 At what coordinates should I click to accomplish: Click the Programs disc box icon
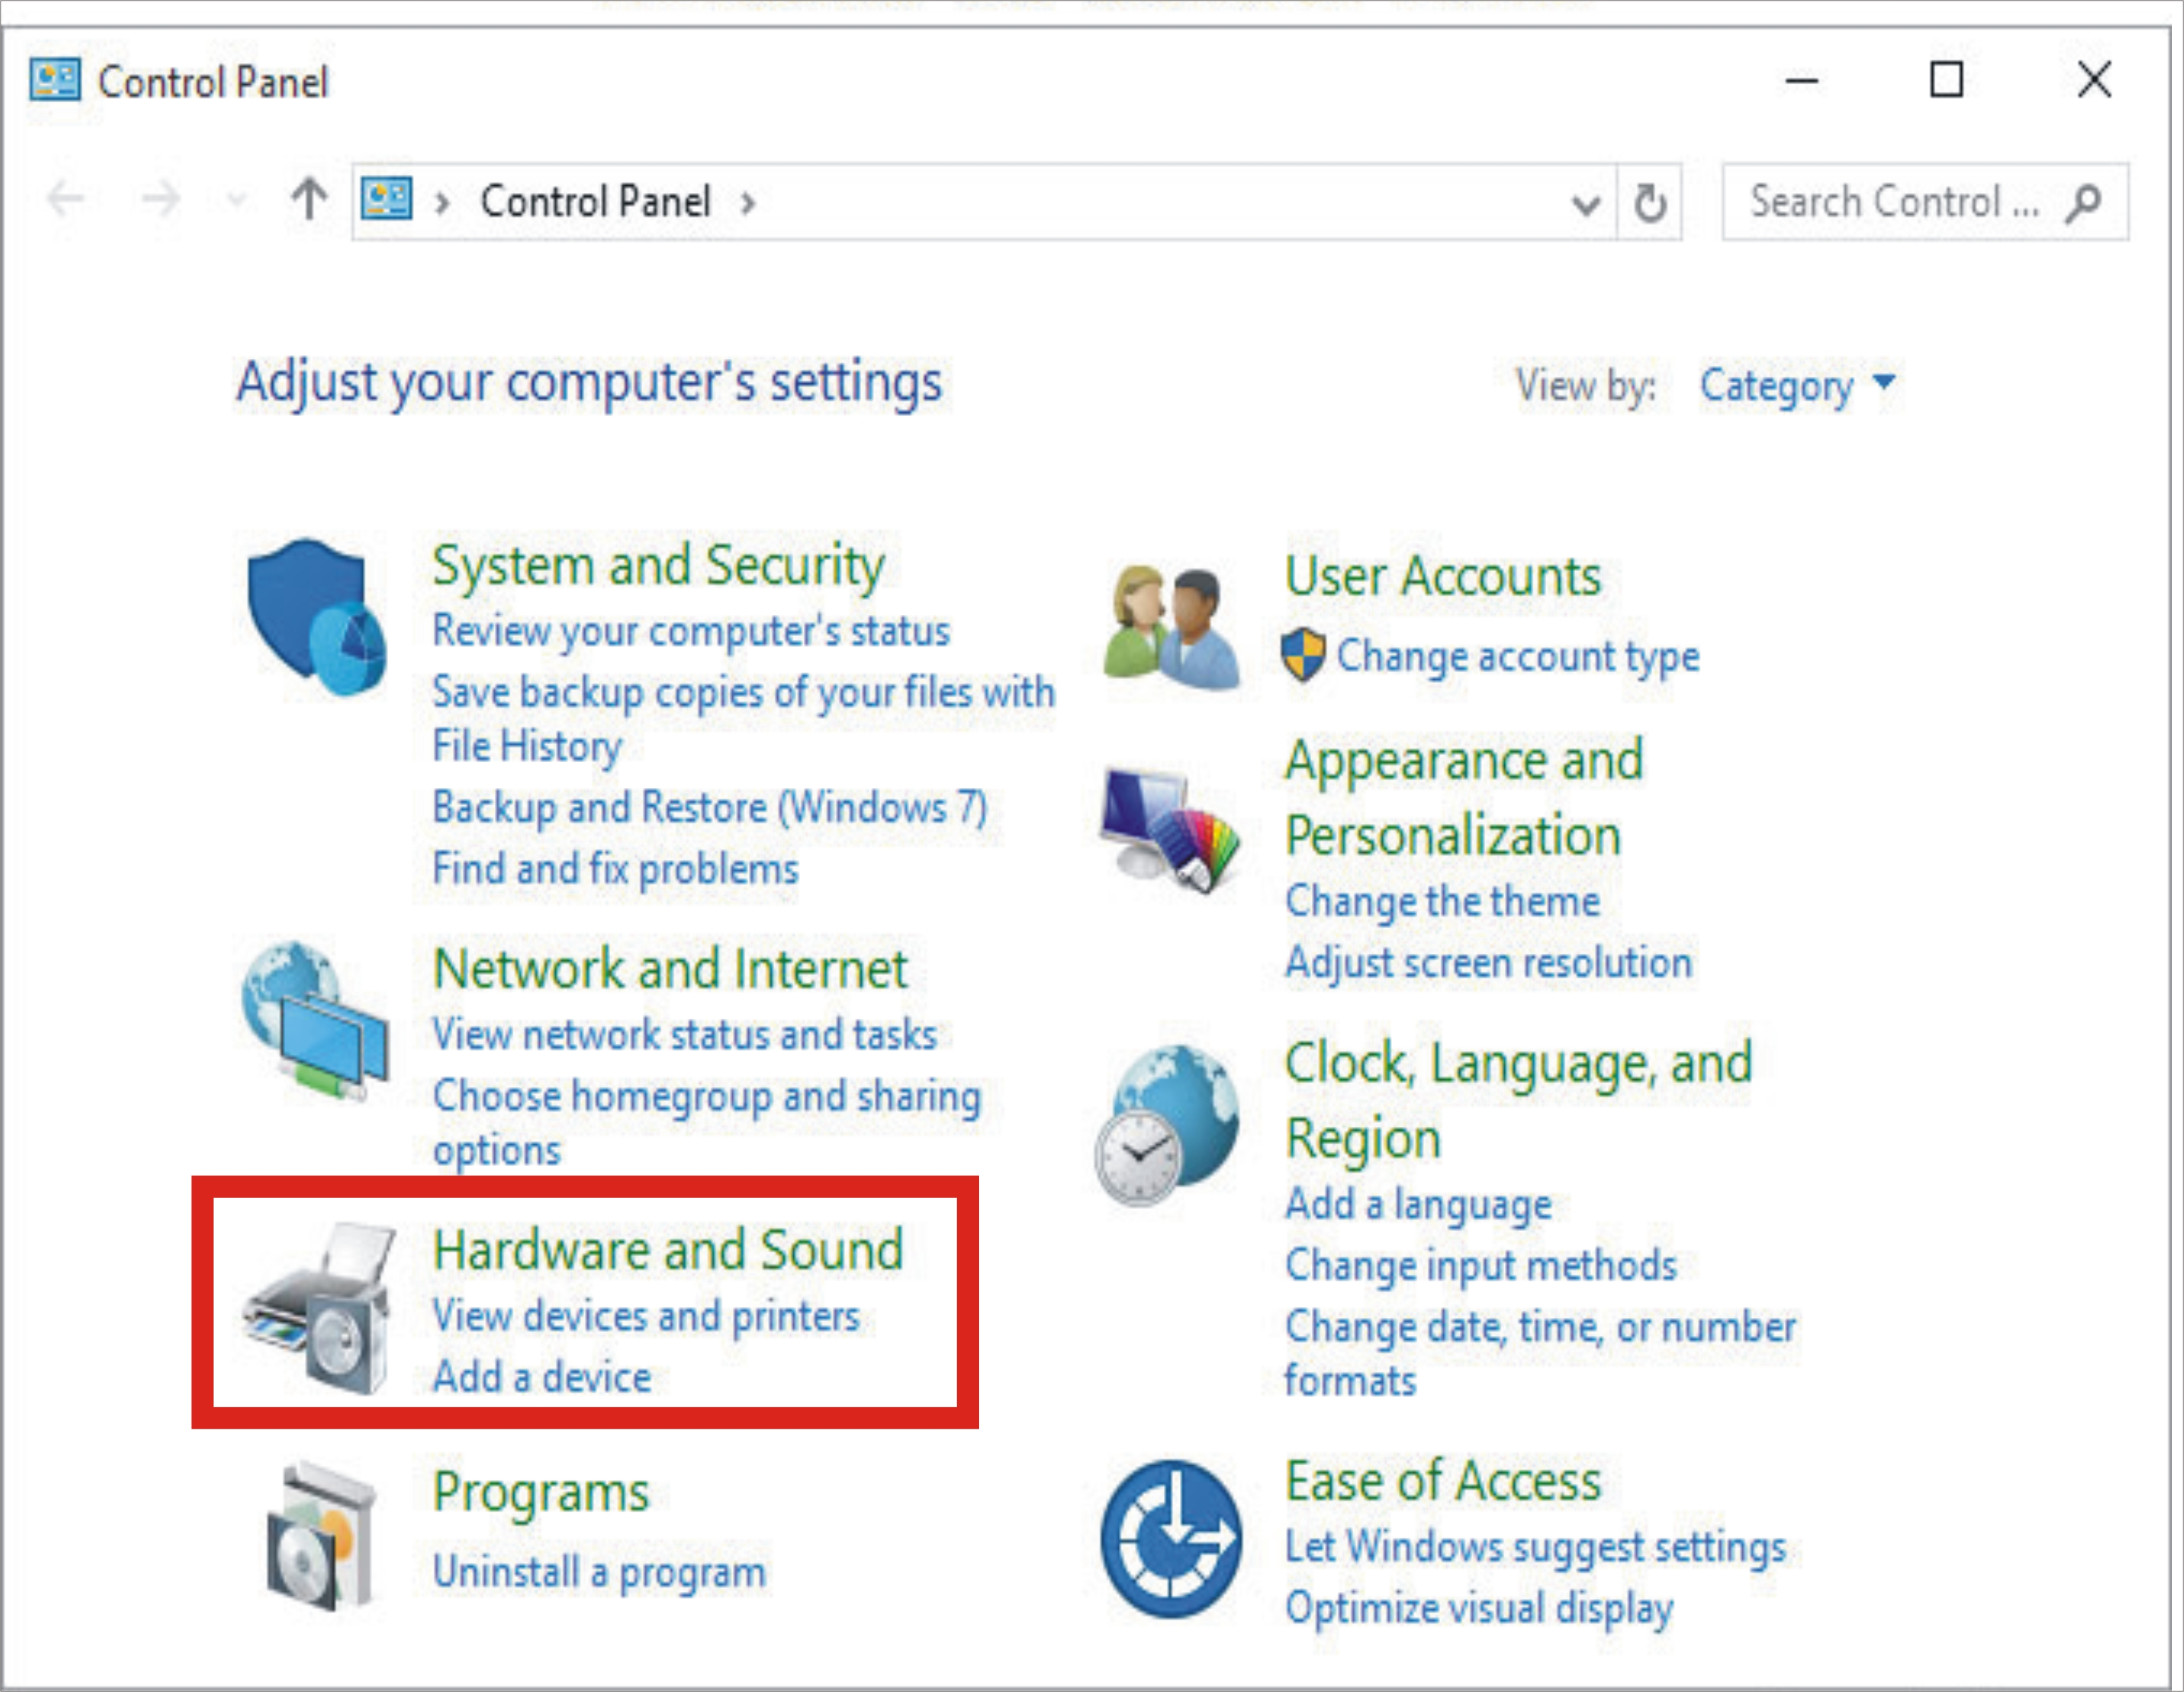(x=322, y=1536)
